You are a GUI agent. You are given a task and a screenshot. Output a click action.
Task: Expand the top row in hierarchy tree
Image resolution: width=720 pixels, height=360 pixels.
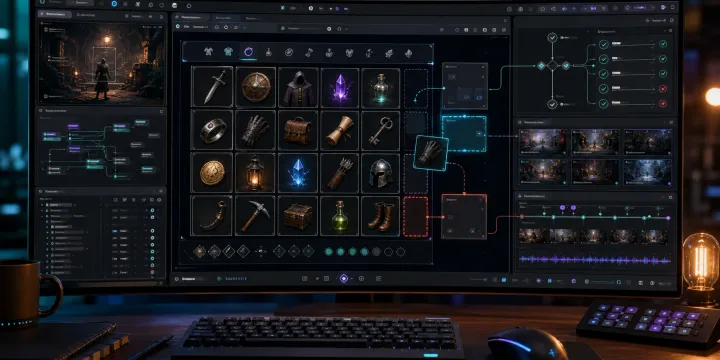tap(42, 204)
